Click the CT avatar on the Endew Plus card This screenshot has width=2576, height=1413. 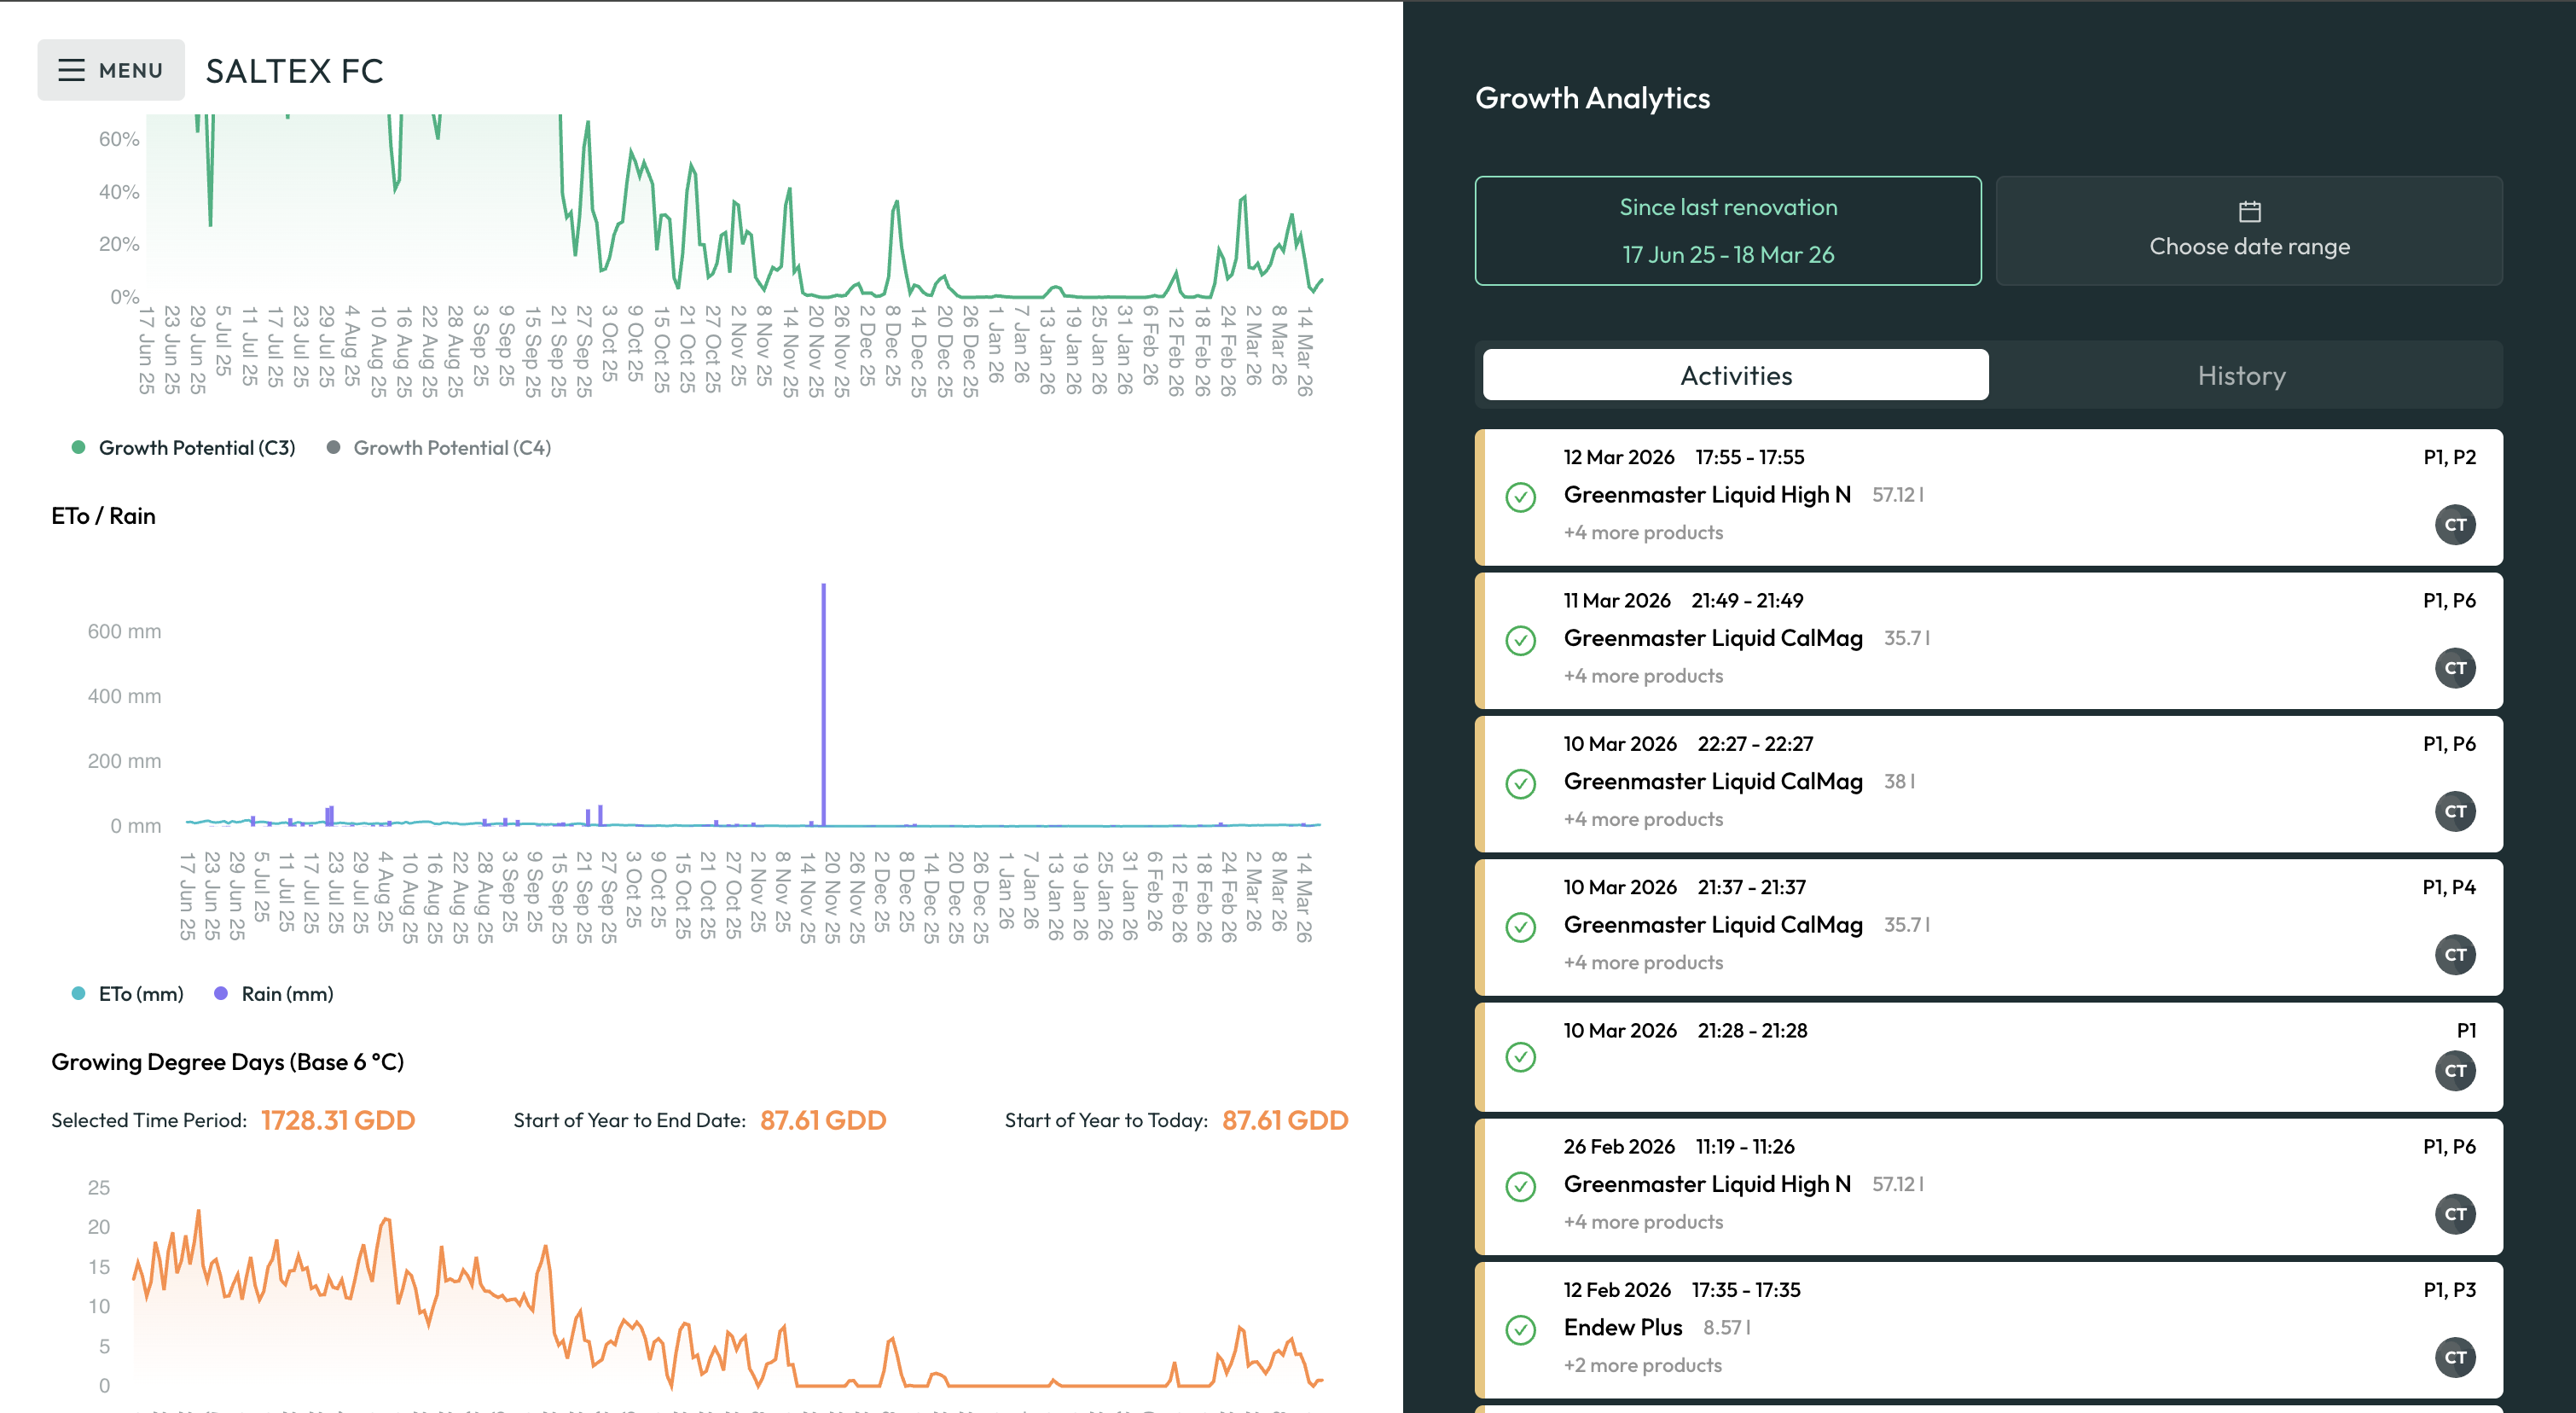2455,1358
